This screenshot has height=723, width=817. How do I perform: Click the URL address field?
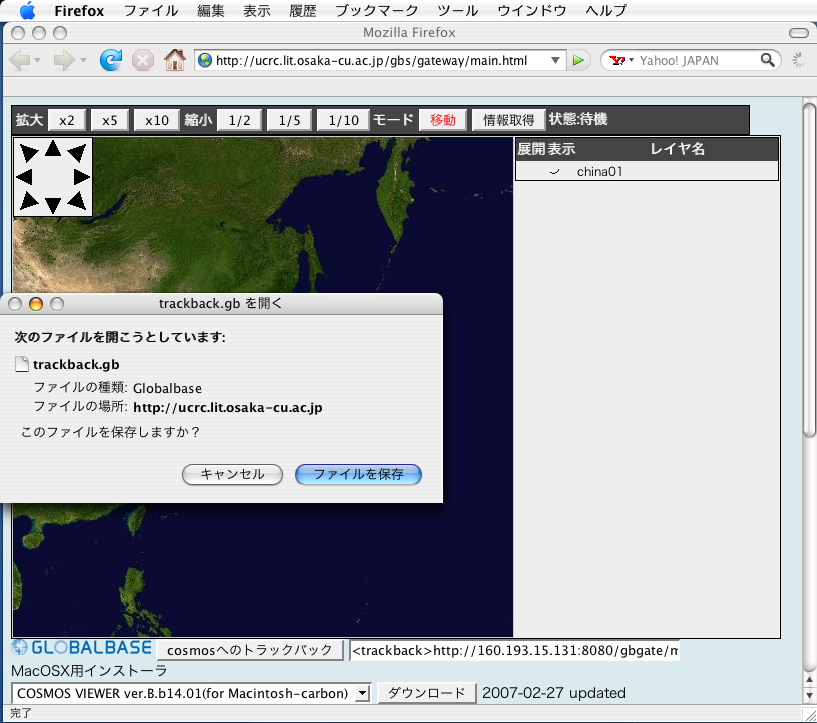tap(380, 60)
